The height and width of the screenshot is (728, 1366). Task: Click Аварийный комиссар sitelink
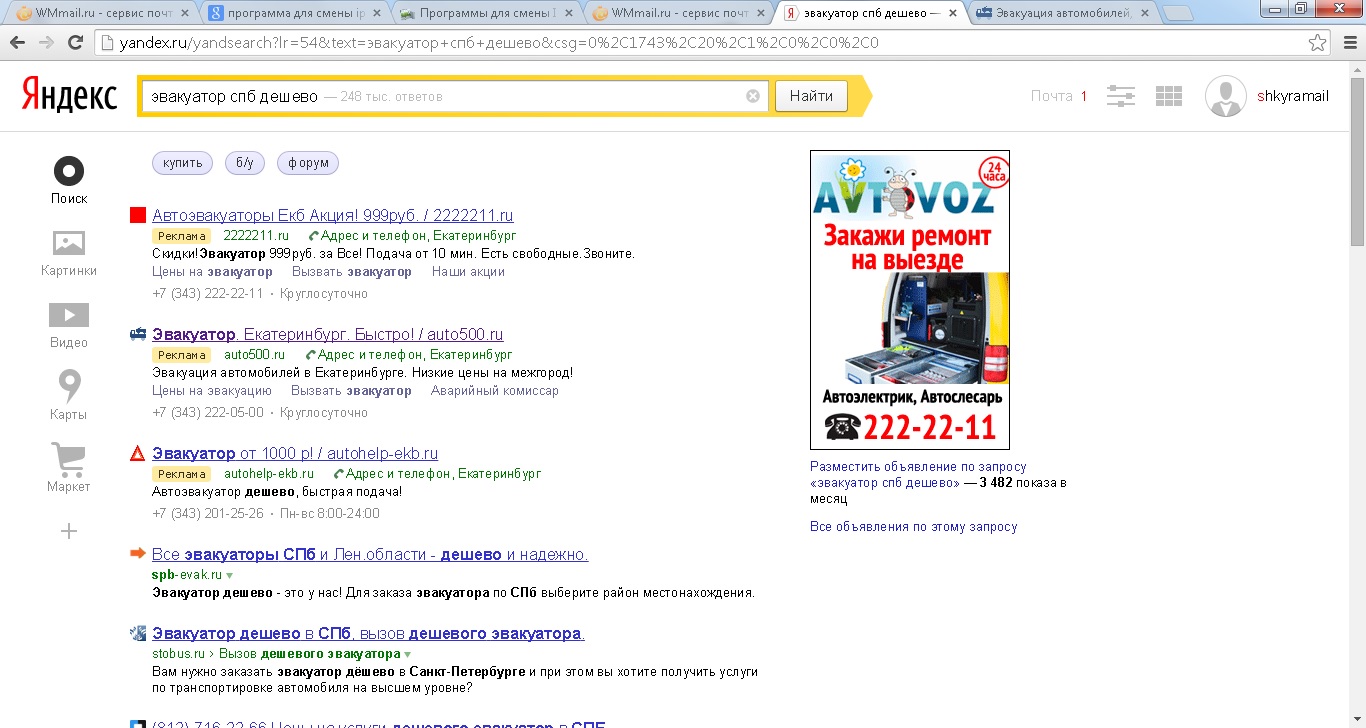(x=495, y=391)
